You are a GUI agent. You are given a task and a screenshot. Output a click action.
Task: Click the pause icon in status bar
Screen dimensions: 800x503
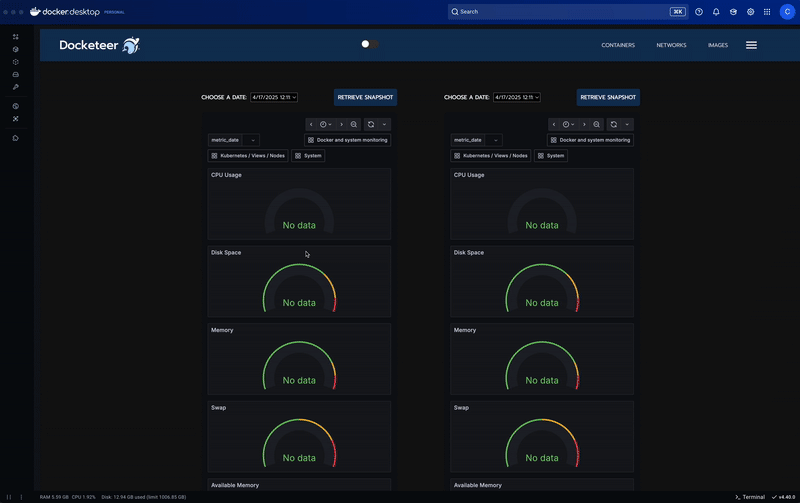(x=9, y=497)
